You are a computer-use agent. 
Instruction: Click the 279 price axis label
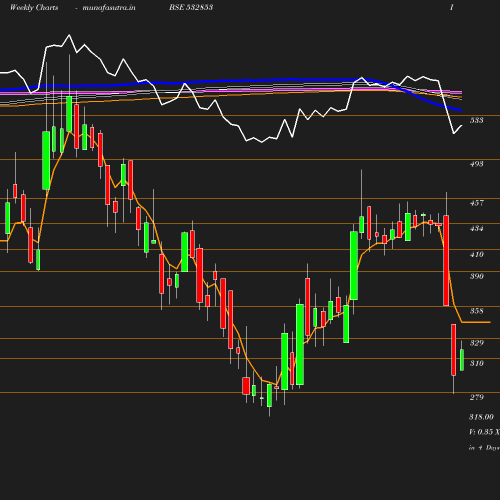pos(476,397)
